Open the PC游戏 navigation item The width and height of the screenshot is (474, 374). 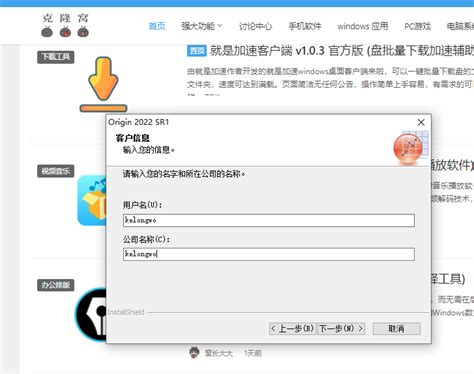(417, 26)
